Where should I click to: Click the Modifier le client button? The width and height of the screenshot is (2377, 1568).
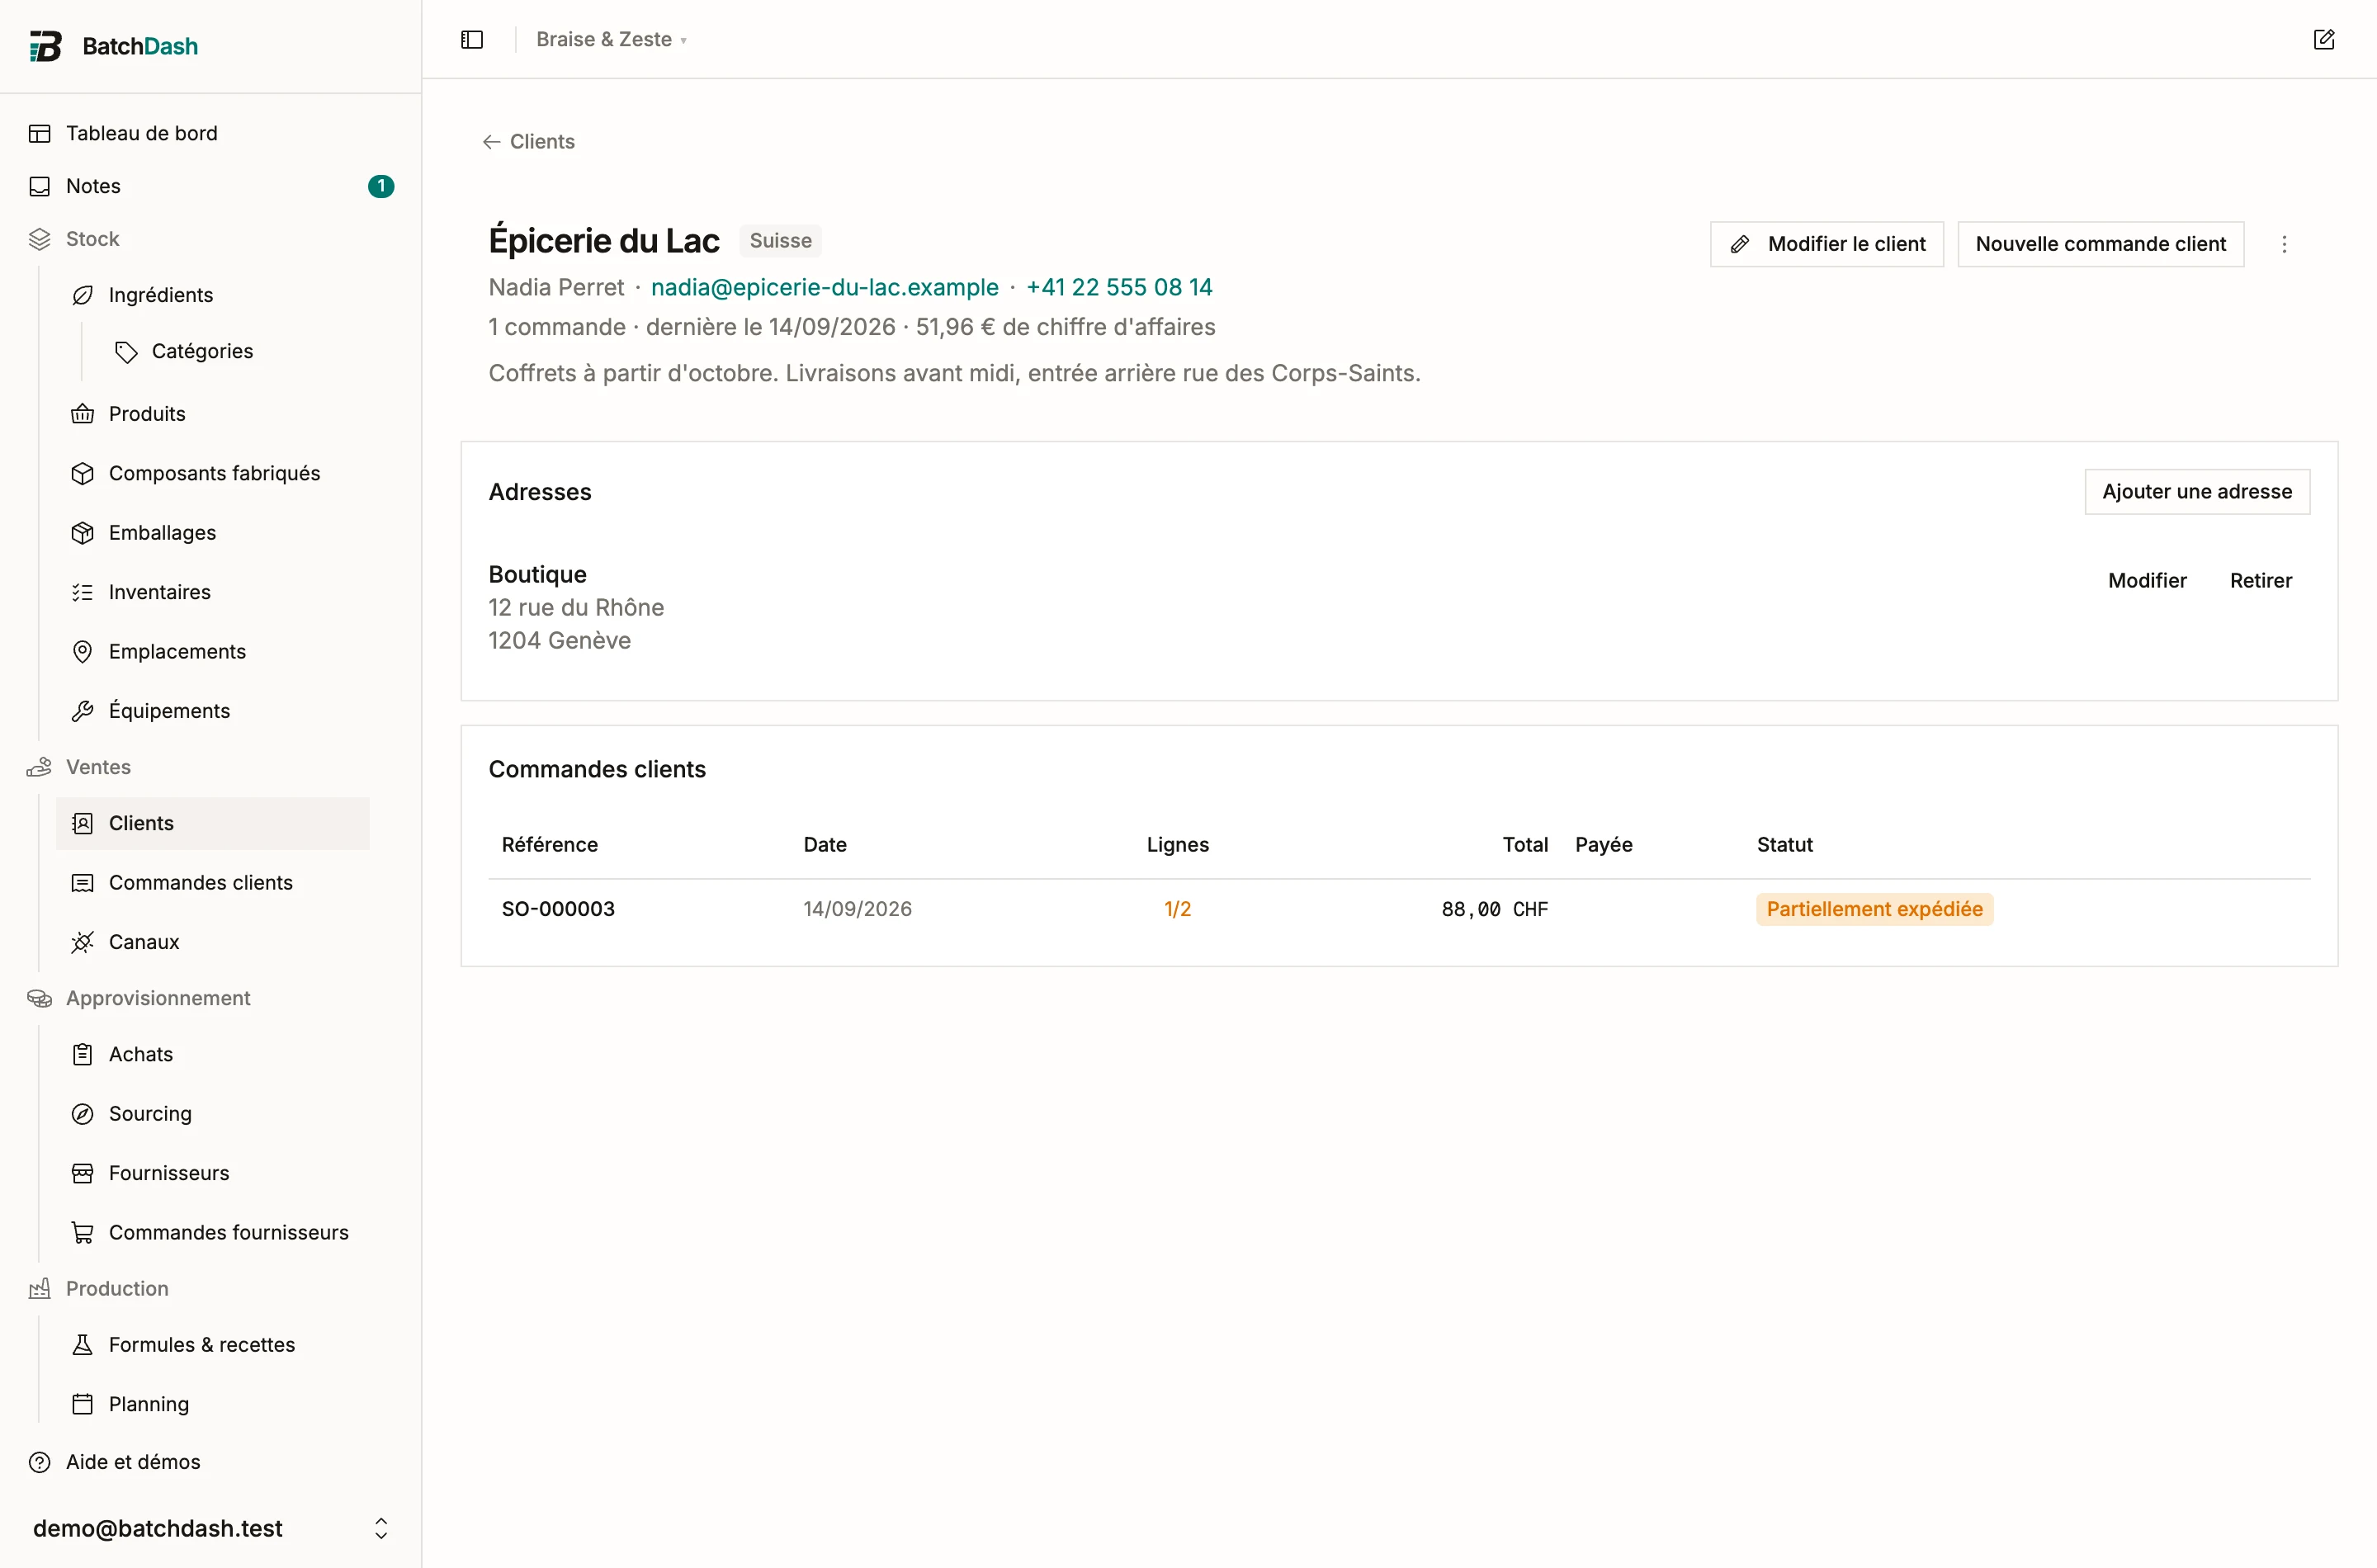pyautogui.click(x=1827, y=244)
